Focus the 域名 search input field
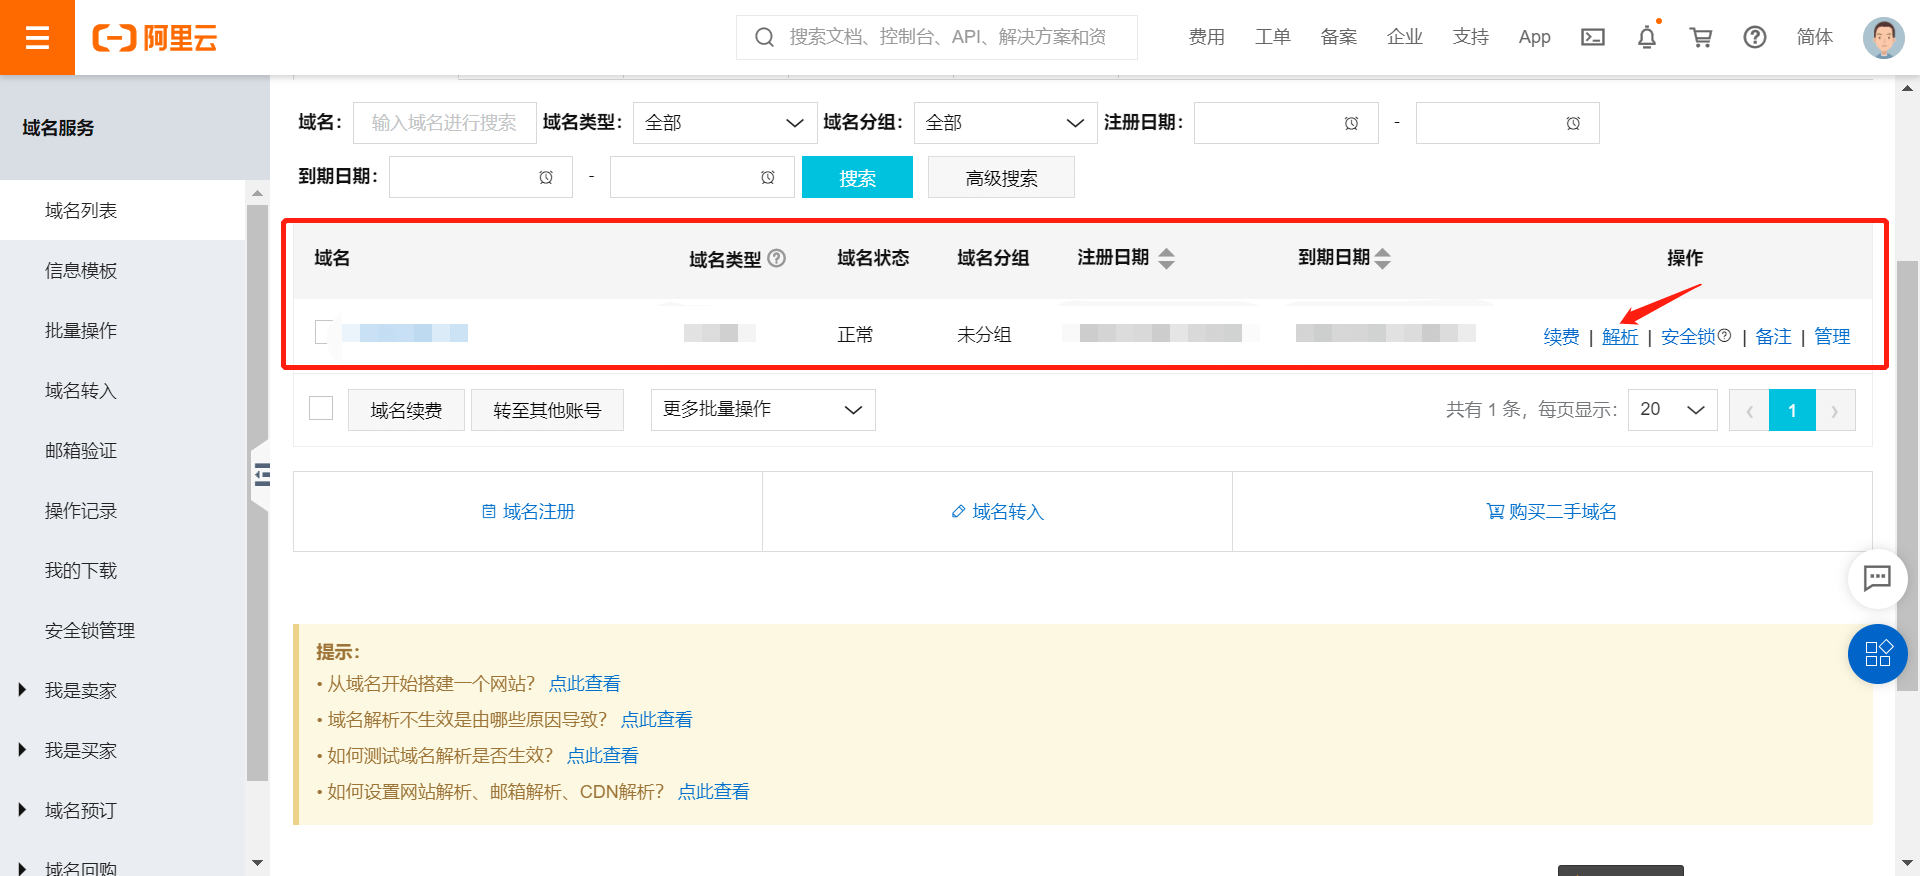The height and width of the screenshot is (876, 1920). pyautogui.click(x=444, y=123)
